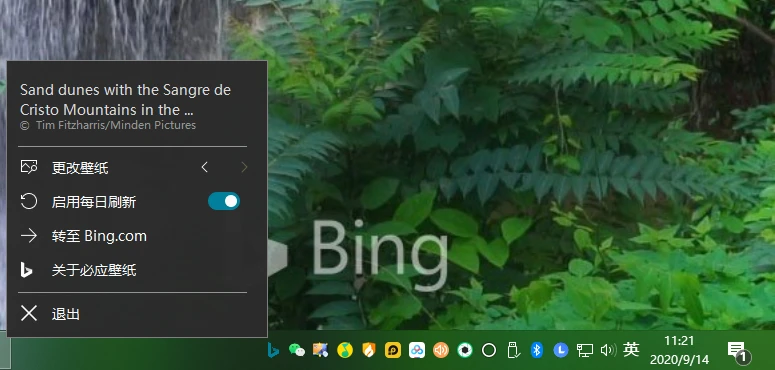Click the yellow square P tray icon

coord(393,350)
